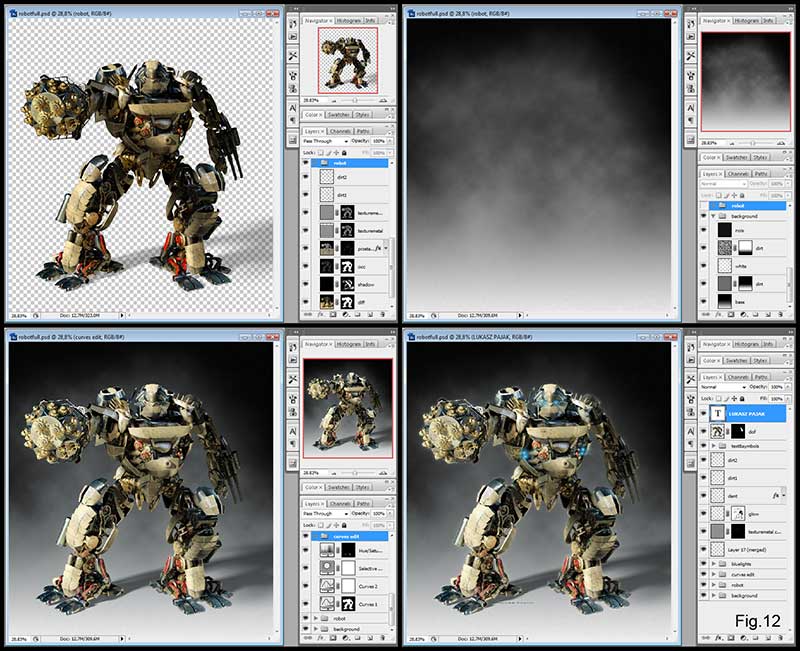
Task: Click Navigator zoom slider in curves edit window
Action: [355, 473]
